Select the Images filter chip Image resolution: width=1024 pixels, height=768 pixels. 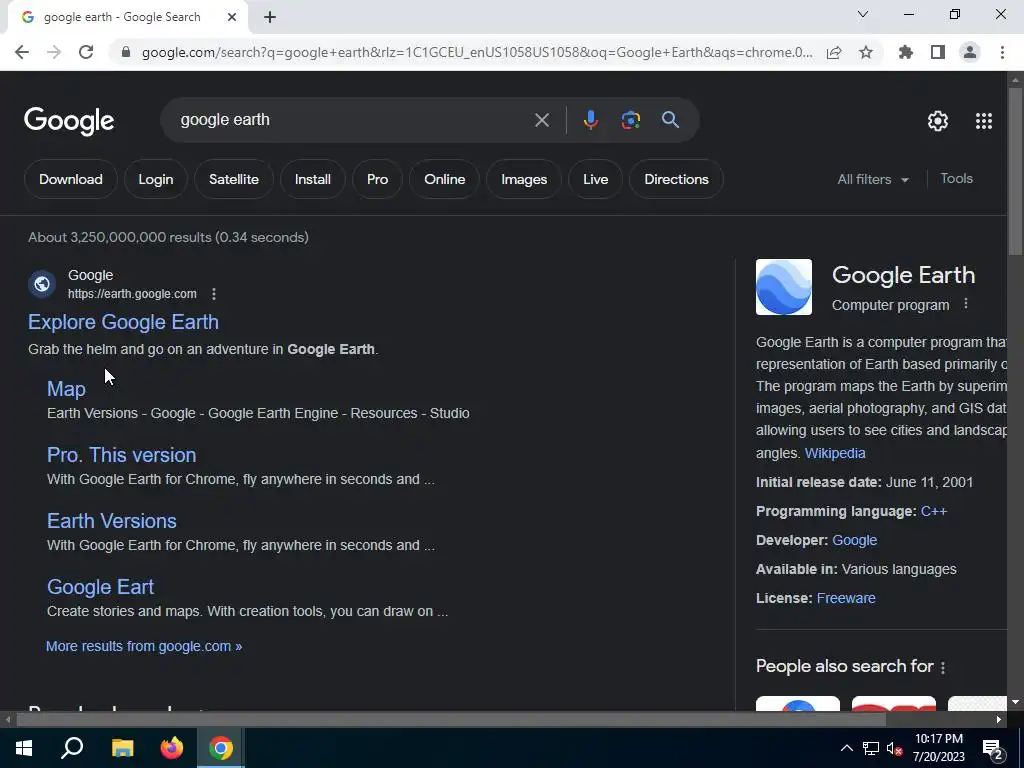pos(524,179)
